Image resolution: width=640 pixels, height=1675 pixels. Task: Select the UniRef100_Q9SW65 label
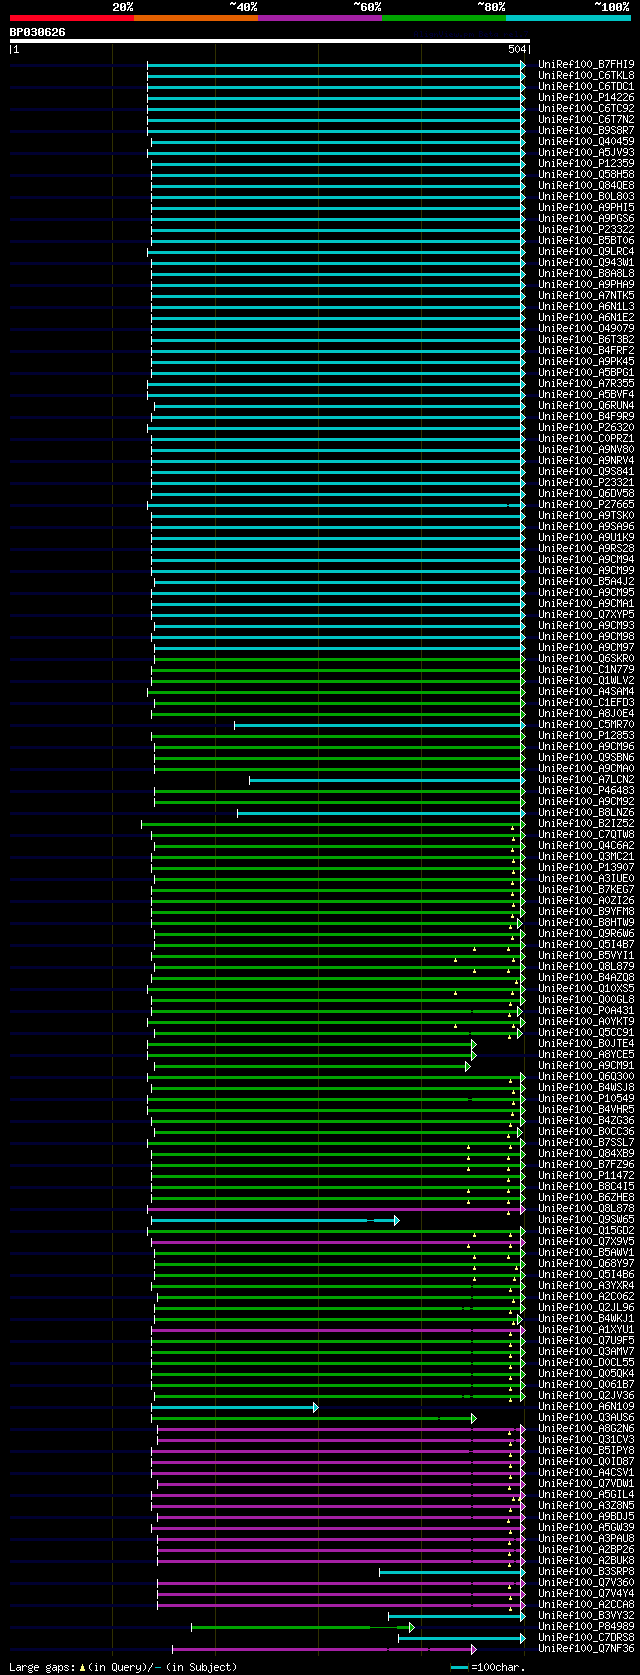click(586, 1219)
